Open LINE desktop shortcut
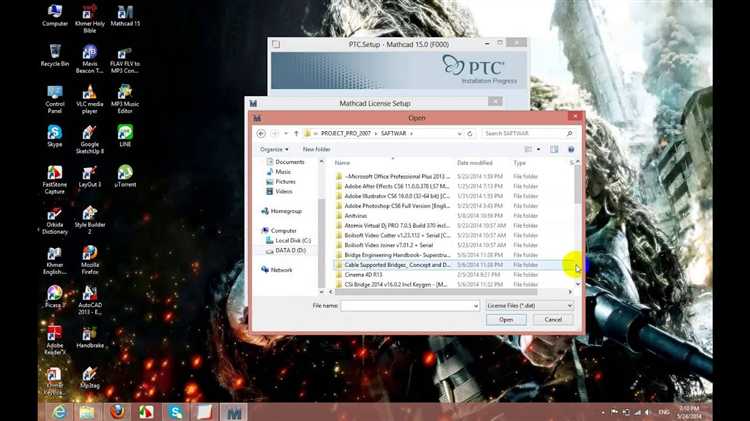This screenshot has width=750, height=421. [x=125, y=136]
